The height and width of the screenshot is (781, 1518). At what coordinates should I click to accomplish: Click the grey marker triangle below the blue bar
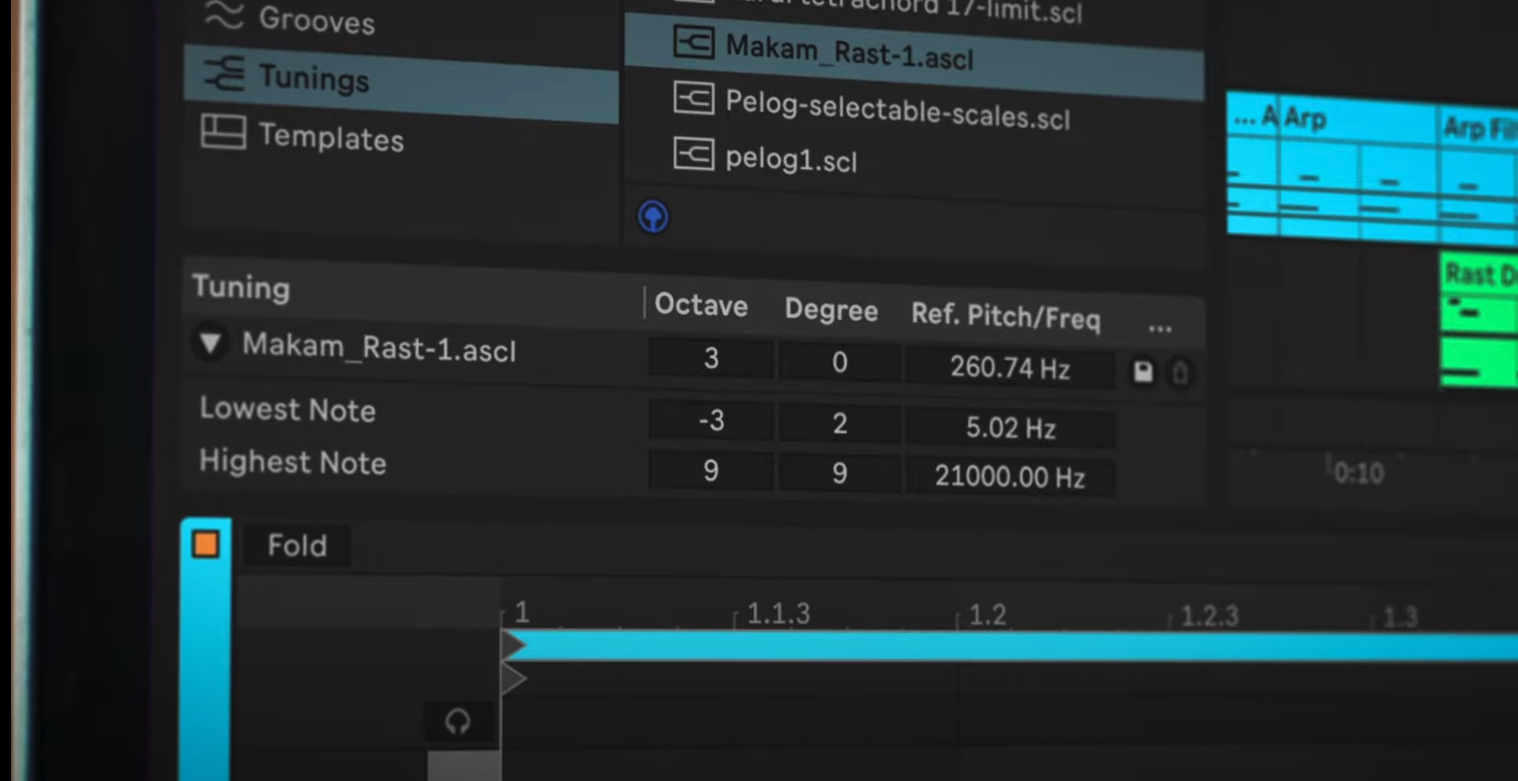click(513, 680)
